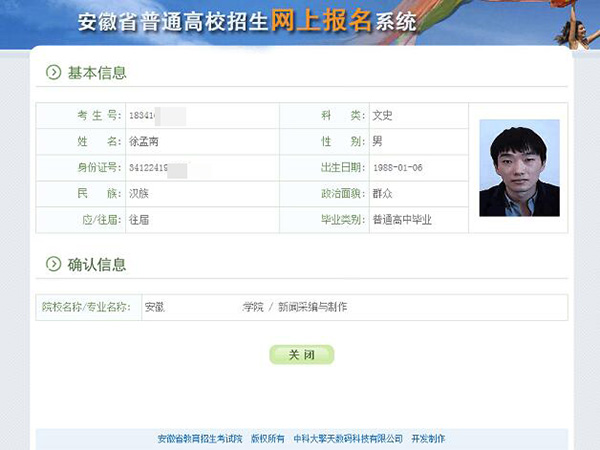The height and width of the screenshot is (450, 600).
Task: Click the candidate number value 18341
Action: [142, 116]
